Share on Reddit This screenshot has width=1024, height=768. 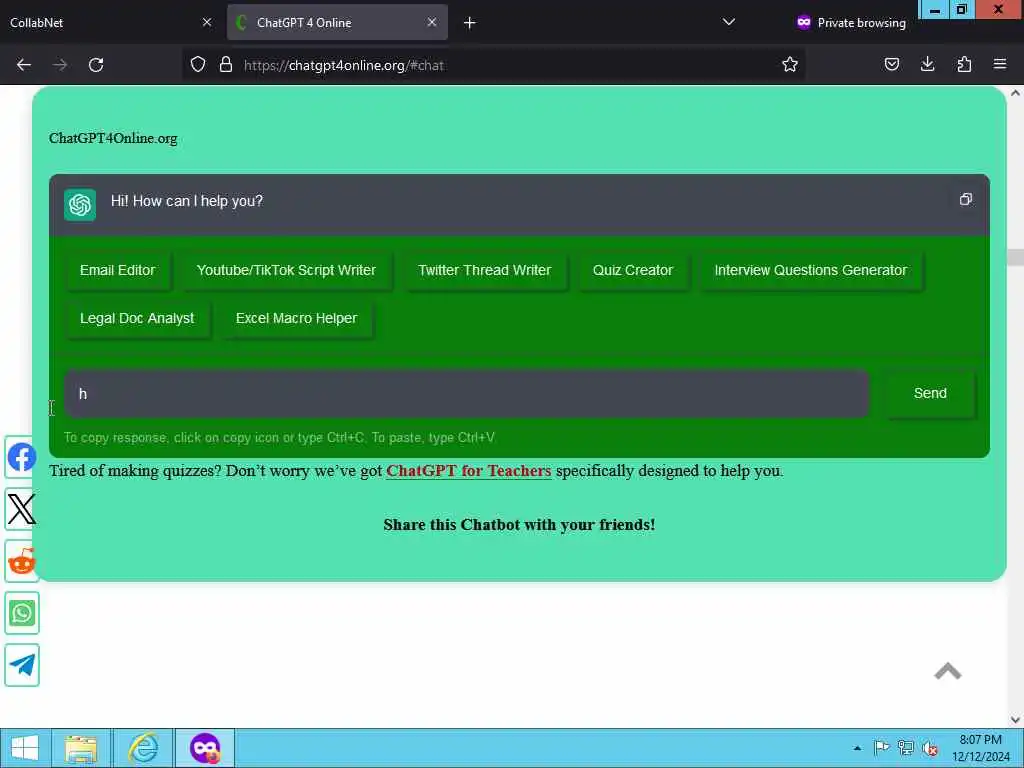point(22,561)
